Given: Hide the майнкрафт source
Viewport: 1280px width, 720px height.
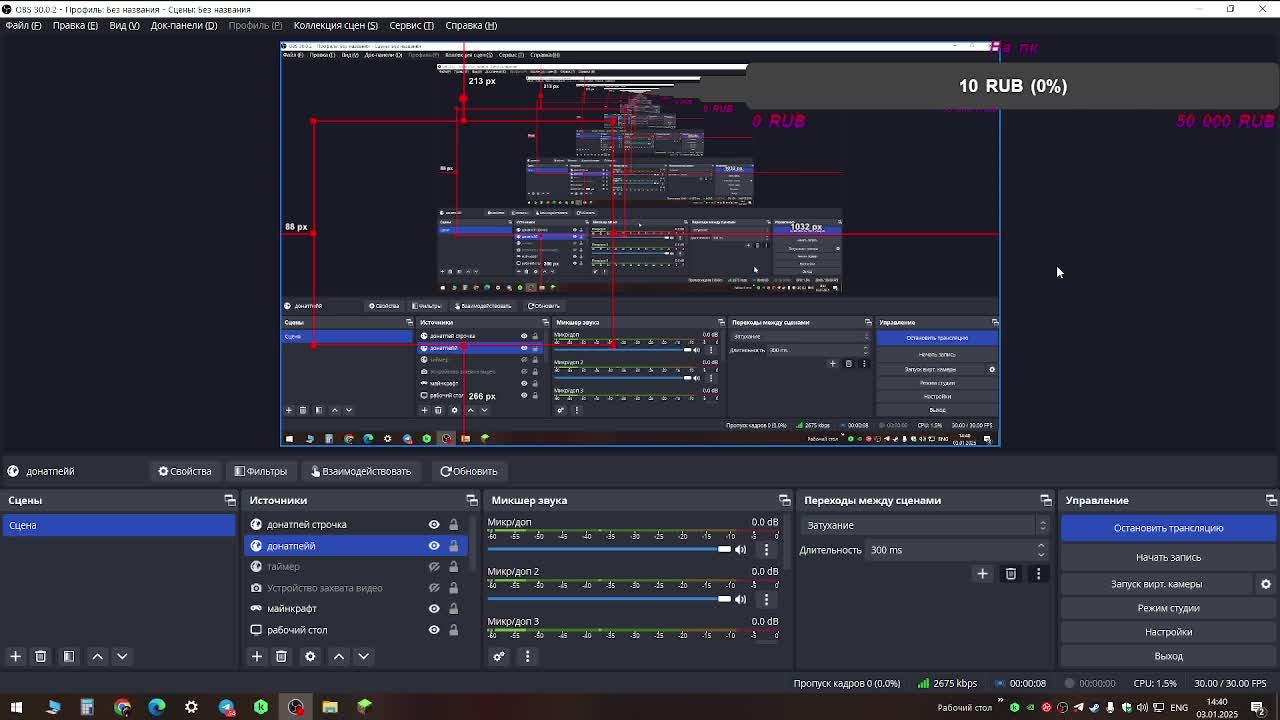Looking at the screenshot, I should click(434, 608).
